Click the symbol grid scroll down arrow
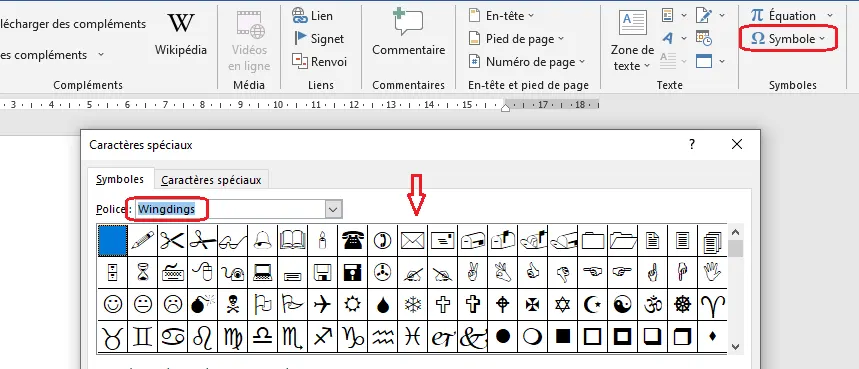Viewport: 859px width, 369px height. click(x=735, y=347)
